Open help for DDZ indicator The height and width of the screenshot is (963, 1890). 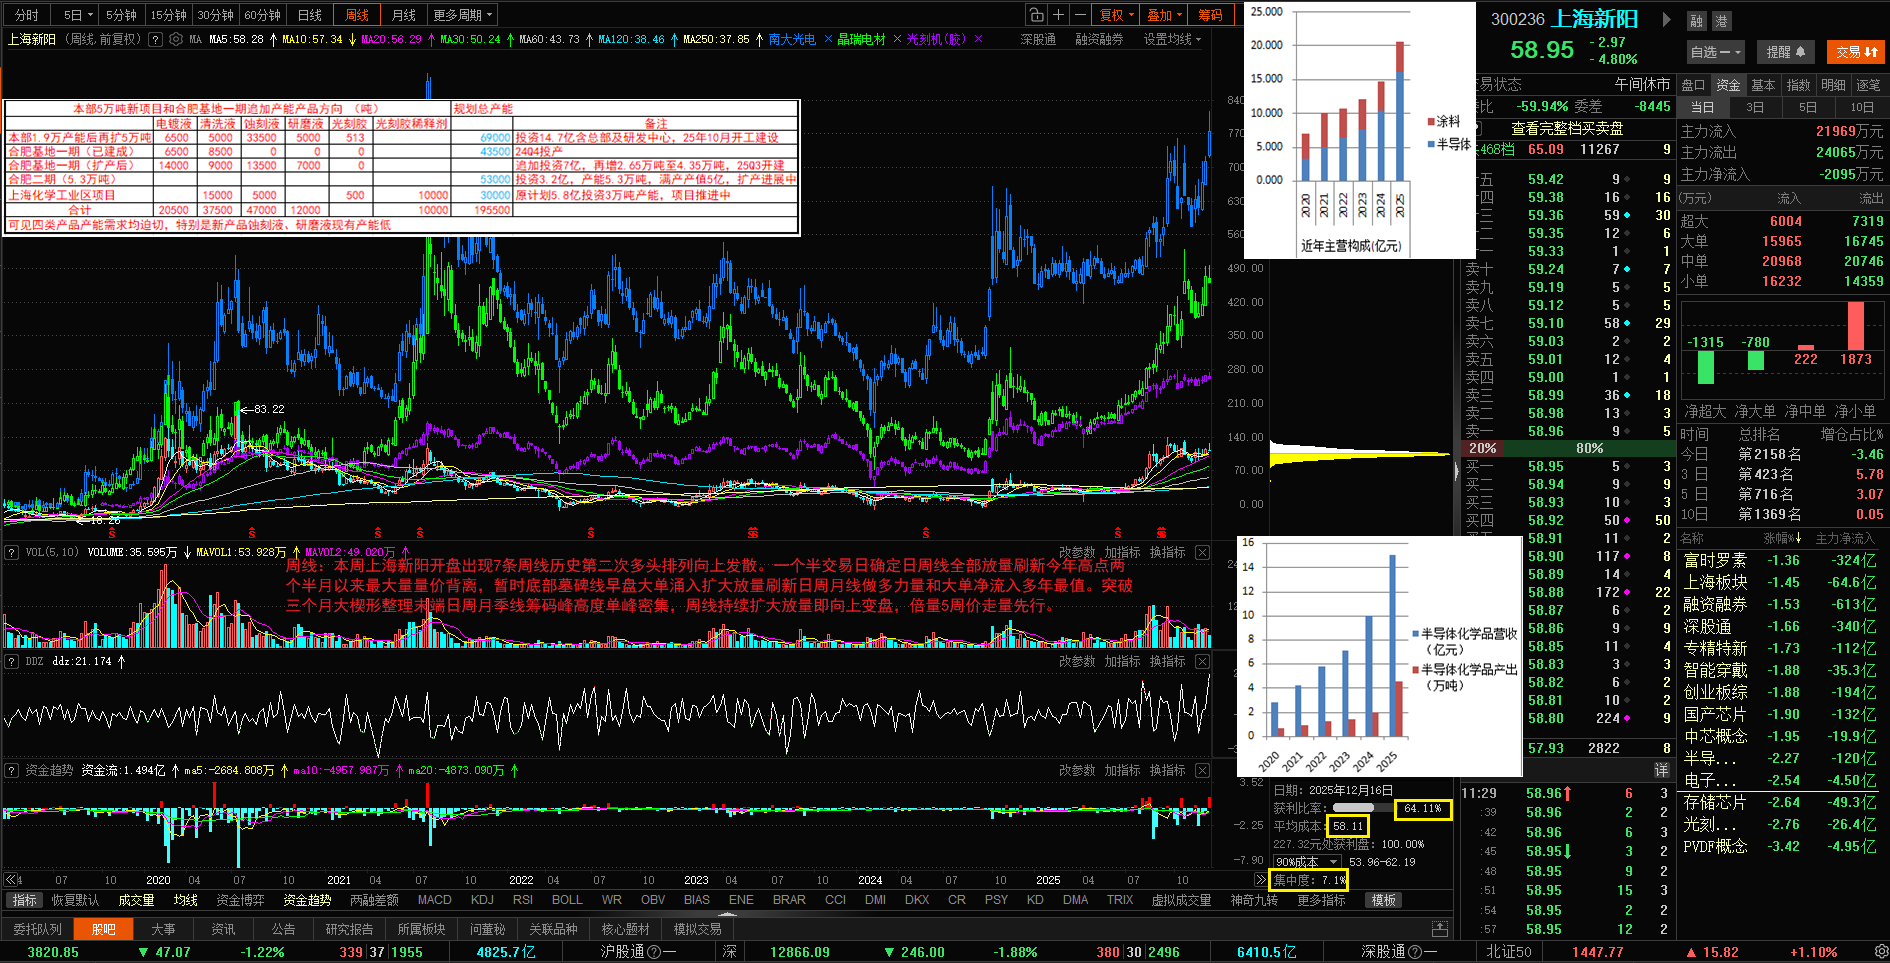tap(12, 661)
